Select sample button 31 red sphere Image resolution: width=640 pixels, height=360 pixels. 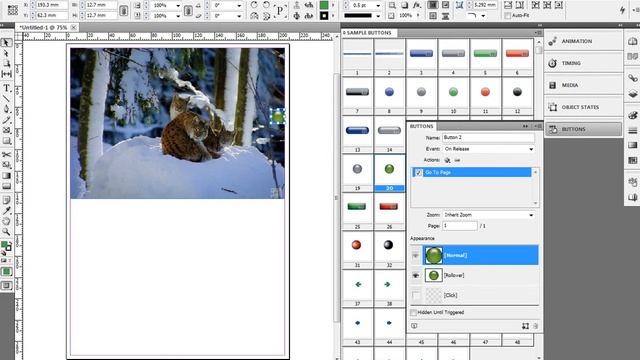(x=357, y=245)
